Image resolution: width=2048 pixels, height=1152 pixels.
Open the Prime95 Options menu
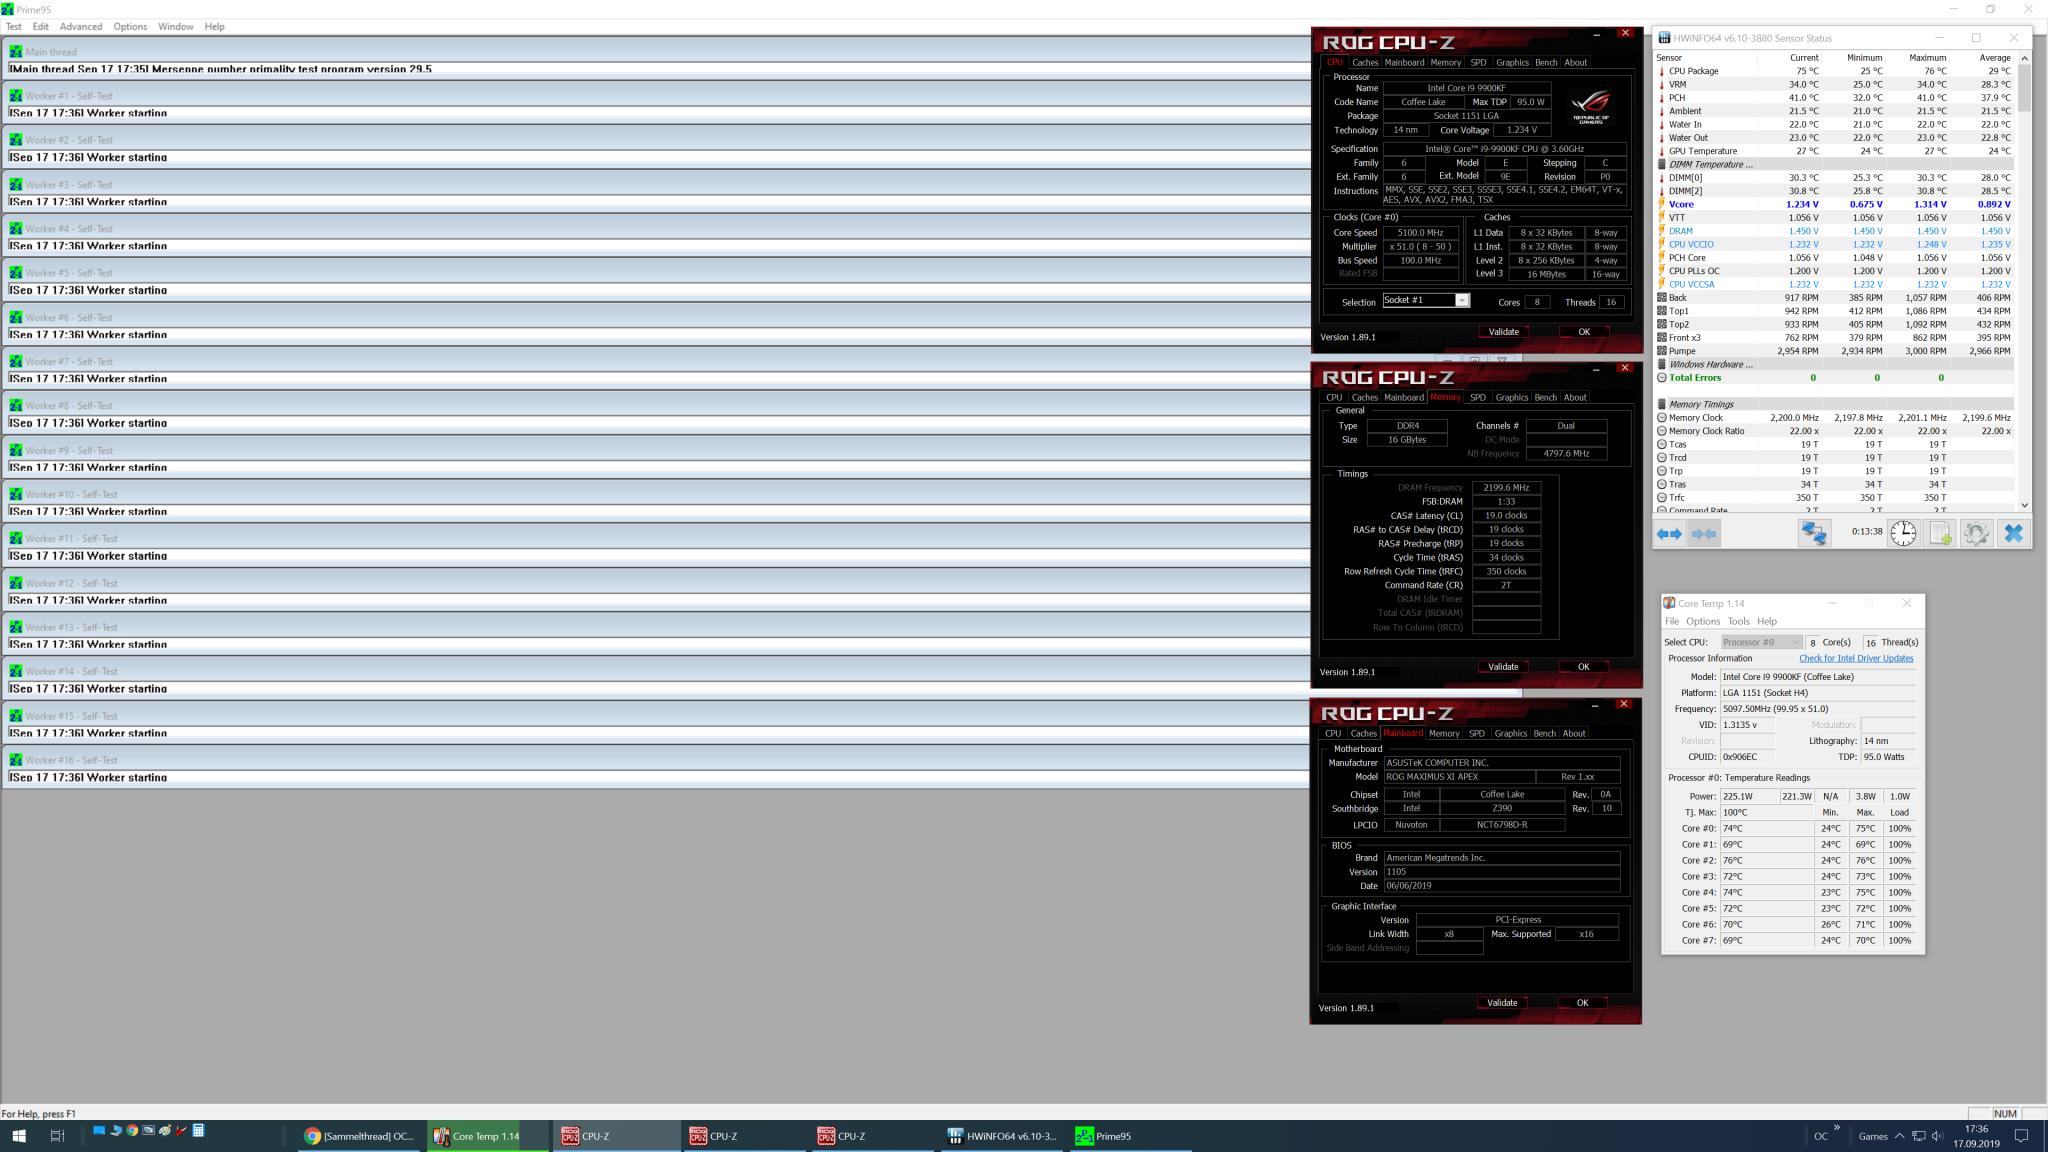130,26
